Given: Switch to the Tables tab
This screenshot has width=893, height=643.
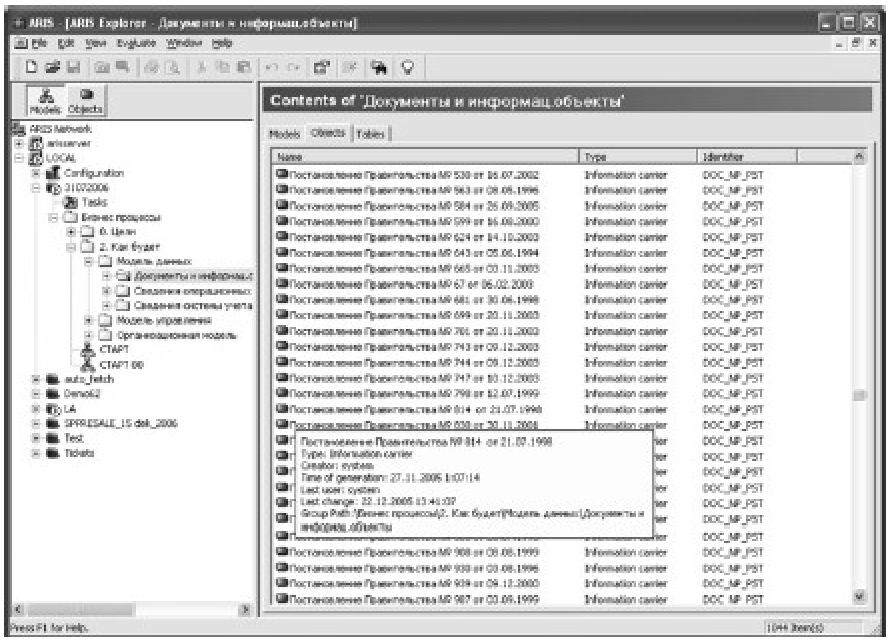Looking at the screenshot, I should click(x=372, y=133).
